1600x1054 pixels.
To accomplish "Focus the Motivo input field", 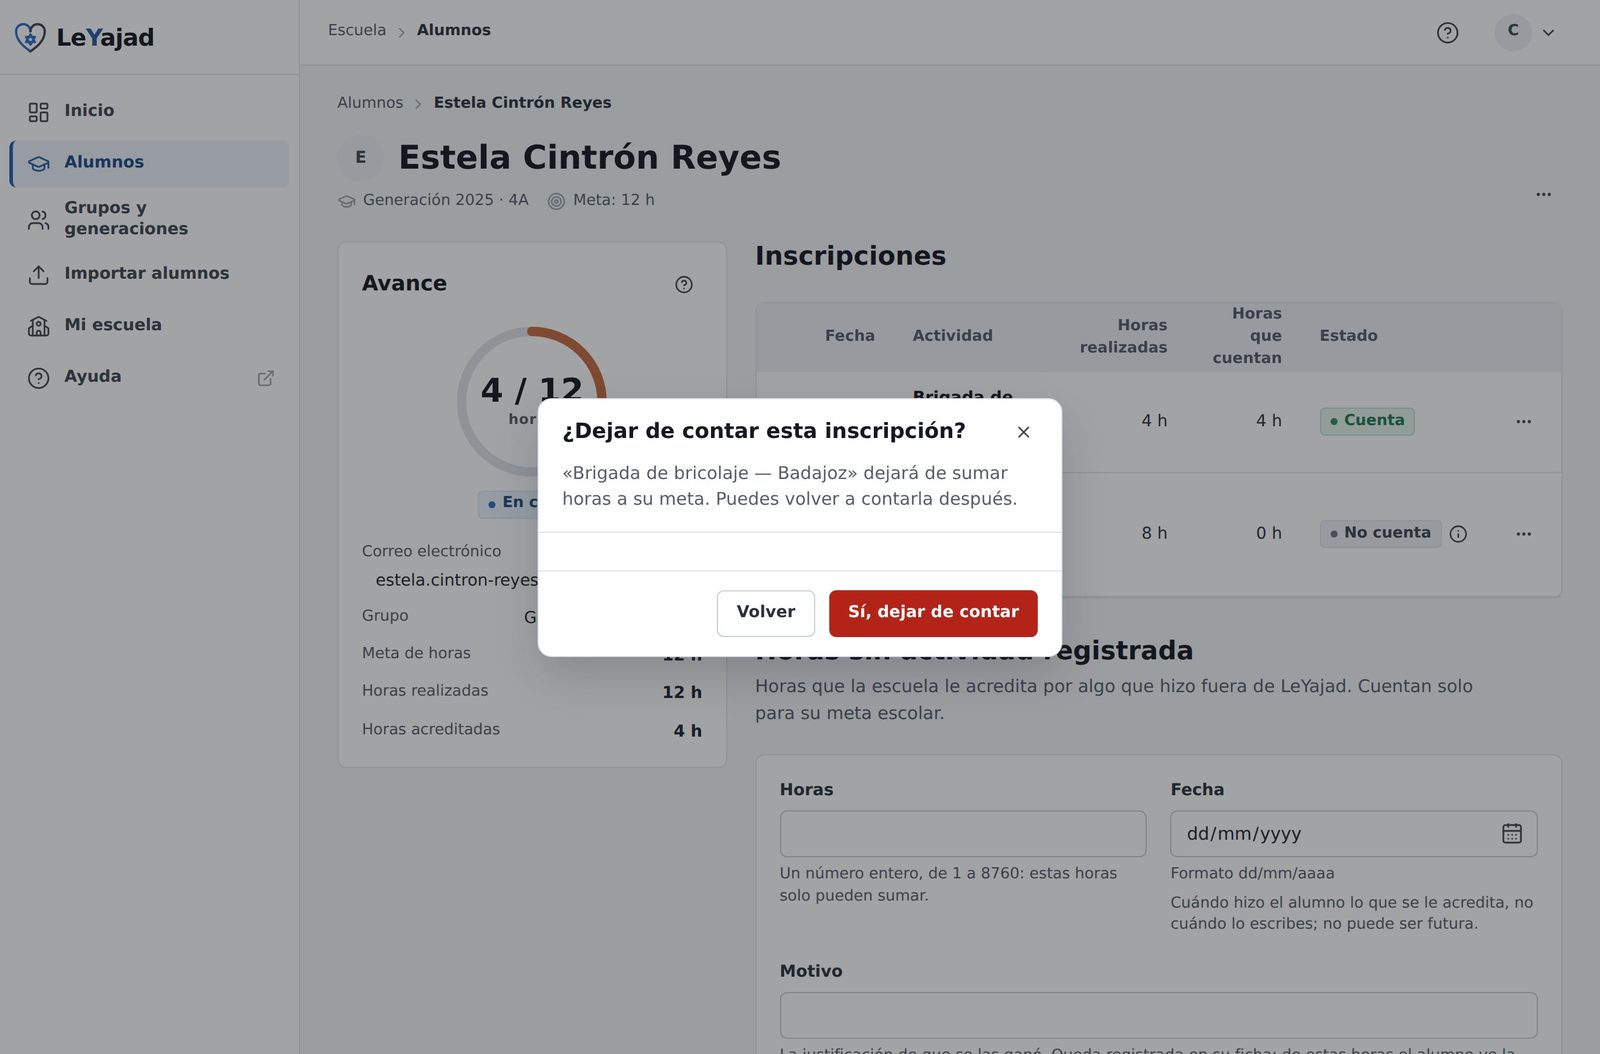I will click(1158, 1016).
